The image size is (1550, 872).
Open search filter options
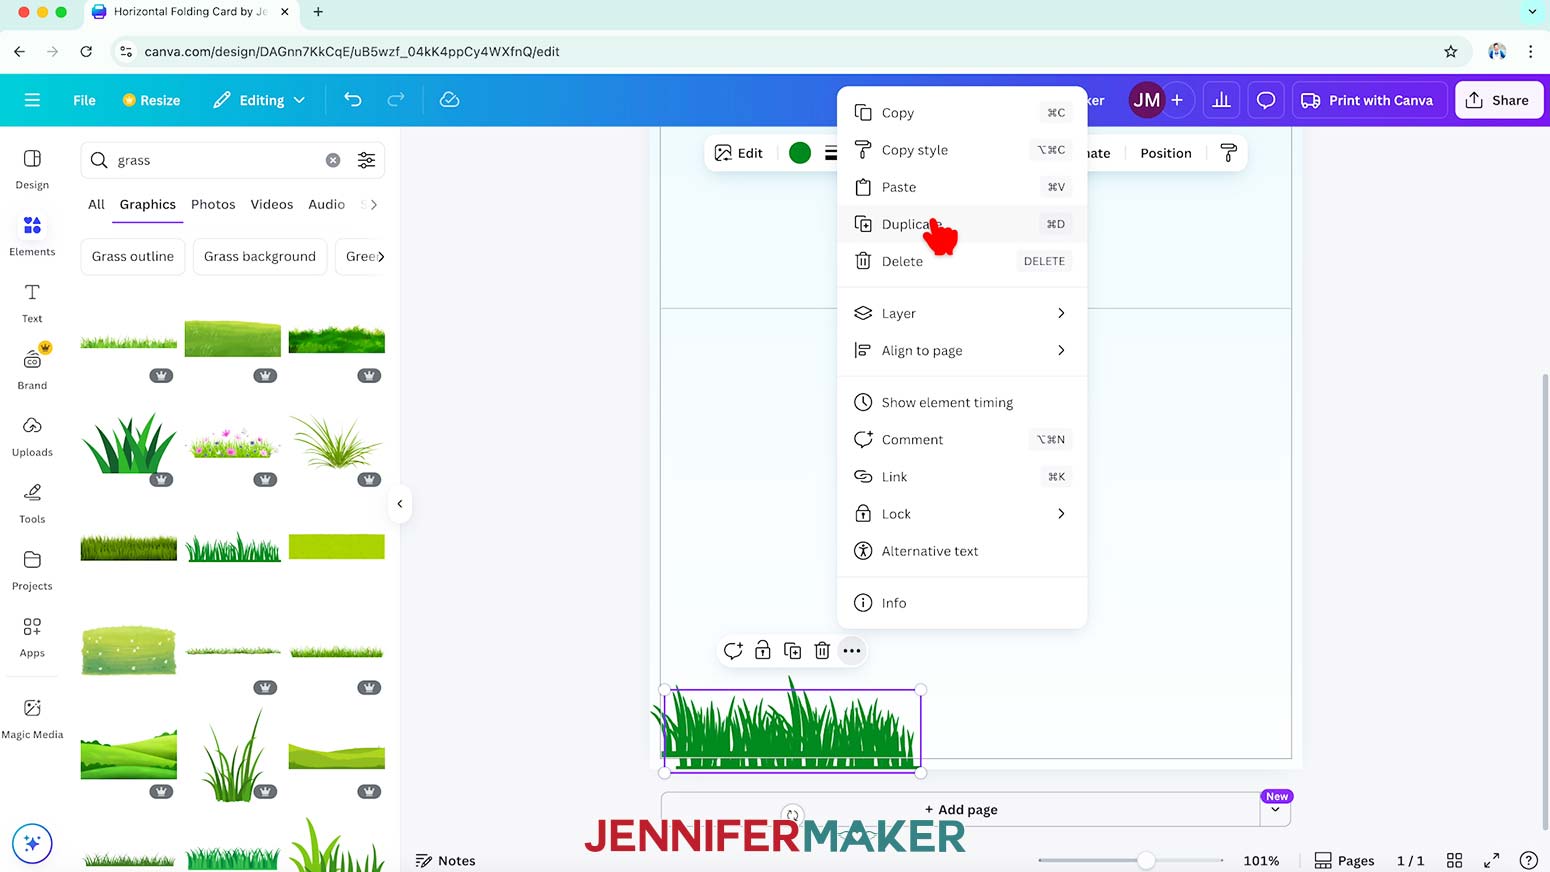tap(366, 160)
